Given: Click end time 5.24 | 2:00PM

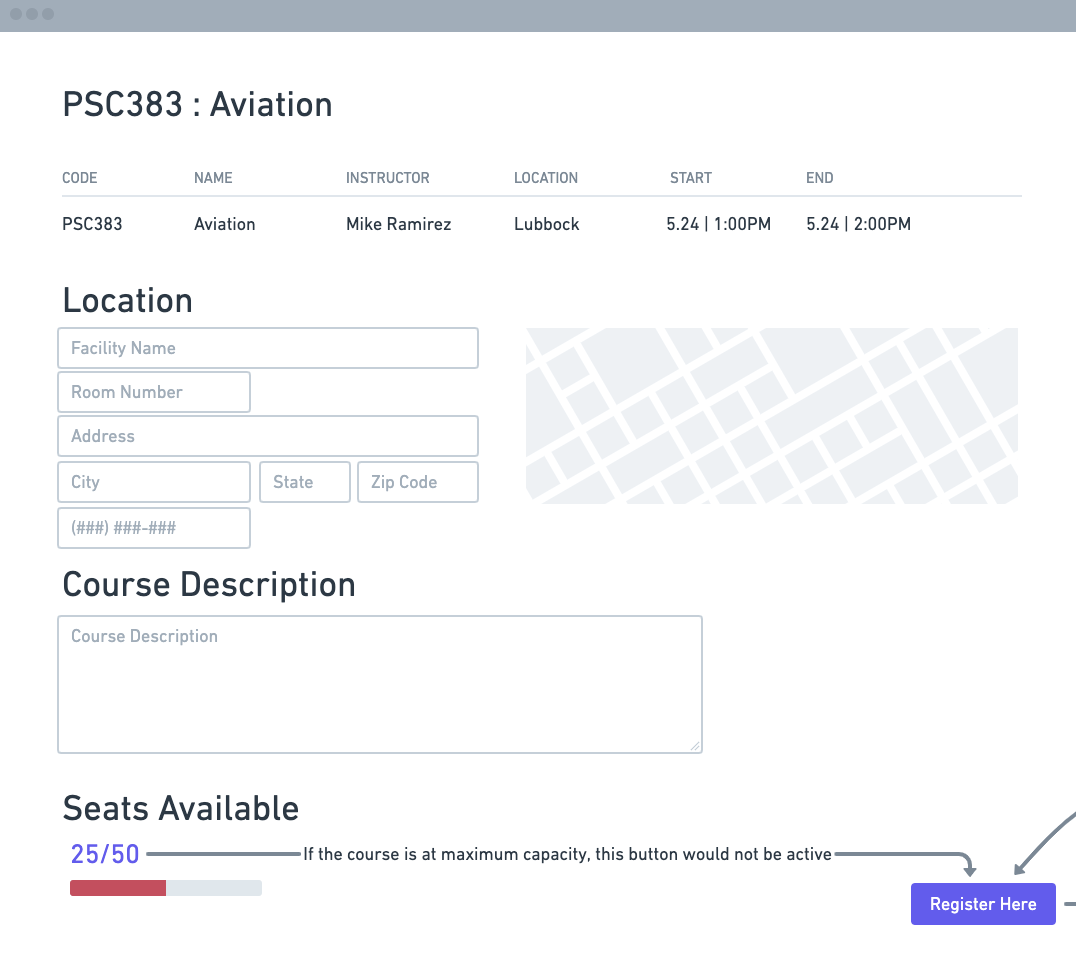Looking at the screenshot, I should (858, 224).
